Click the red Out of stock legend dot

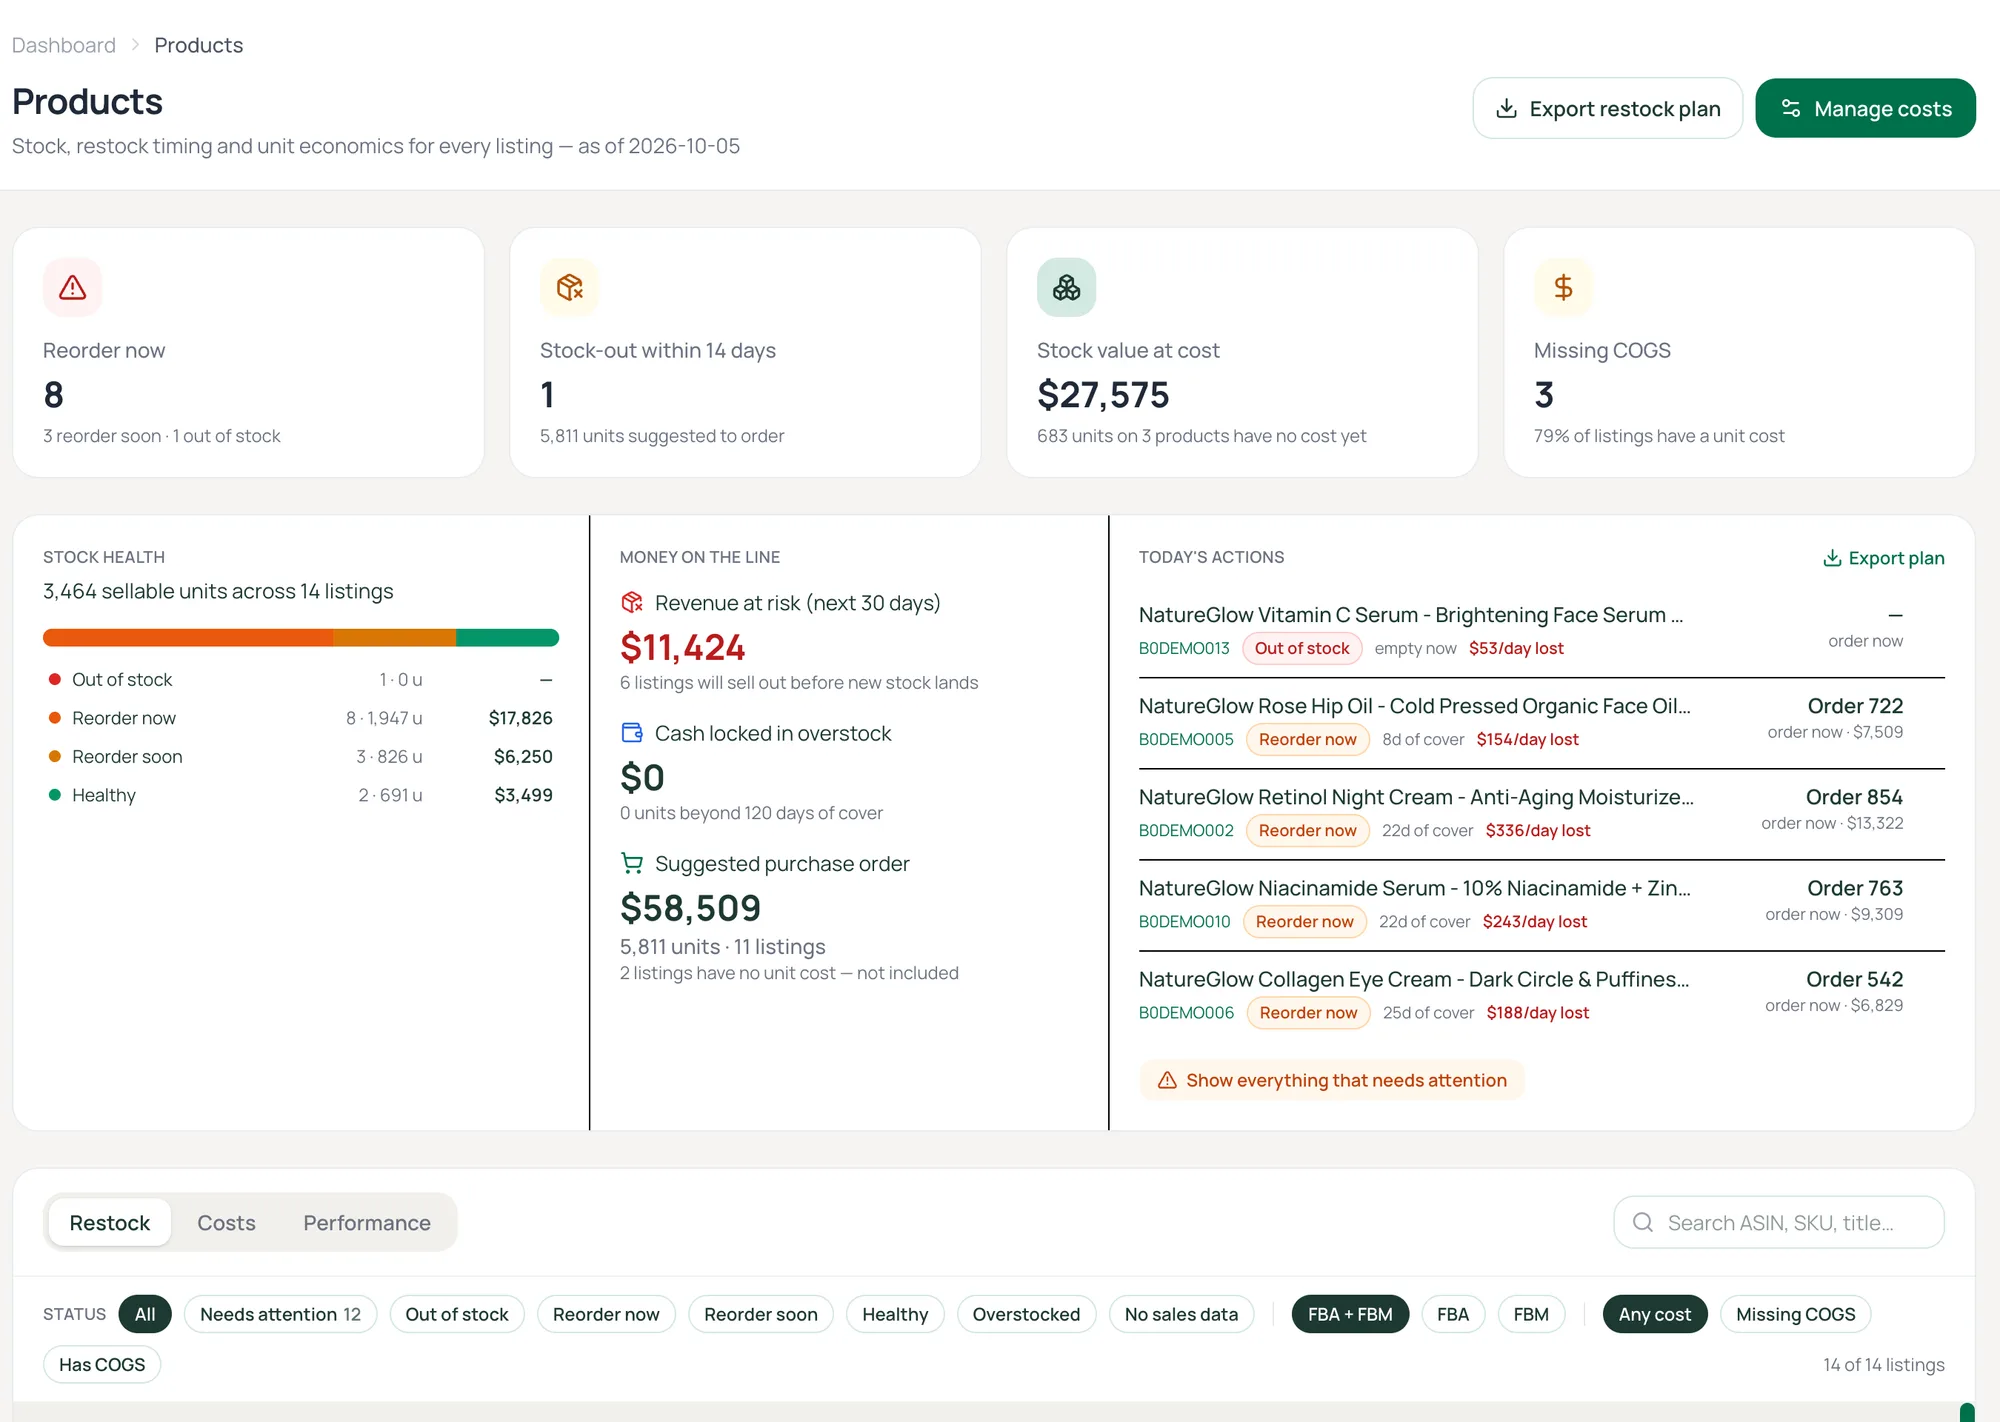coord(55,679)
